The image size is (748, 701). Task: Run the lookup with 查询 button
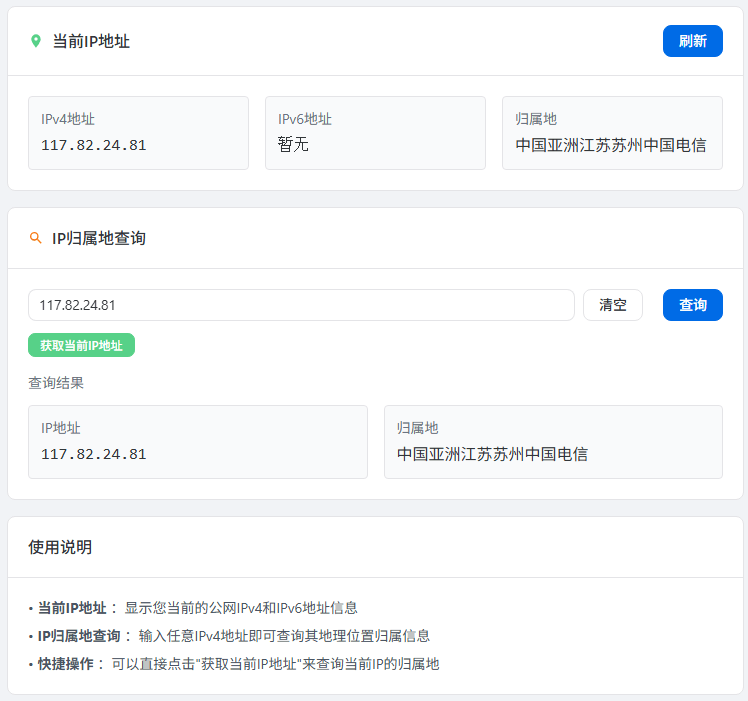[x=692, y=305]
